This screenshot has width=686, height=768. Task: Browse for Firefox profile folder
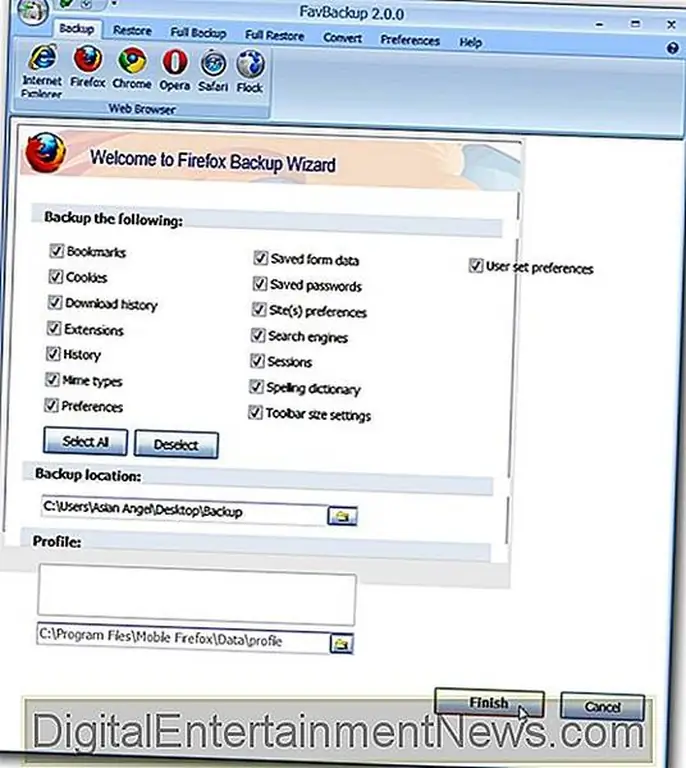pos(341,642)
